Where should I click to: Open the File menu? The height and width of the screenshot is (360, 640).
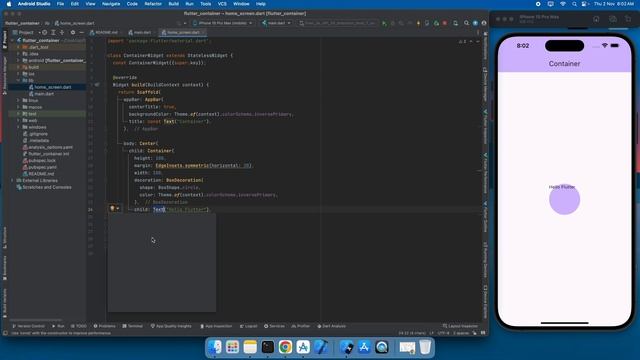pyautogui.click(x=60, y=4)
